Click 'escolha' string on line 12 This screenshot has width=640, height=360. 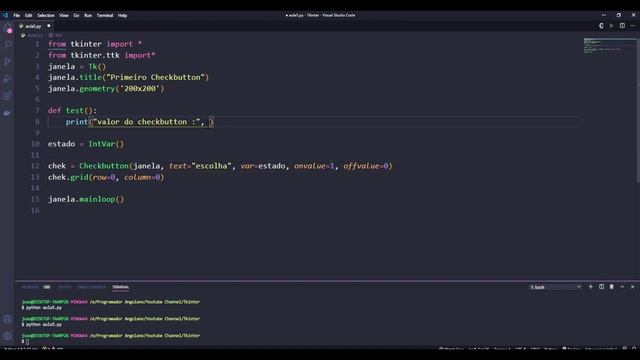pos(212,166)
